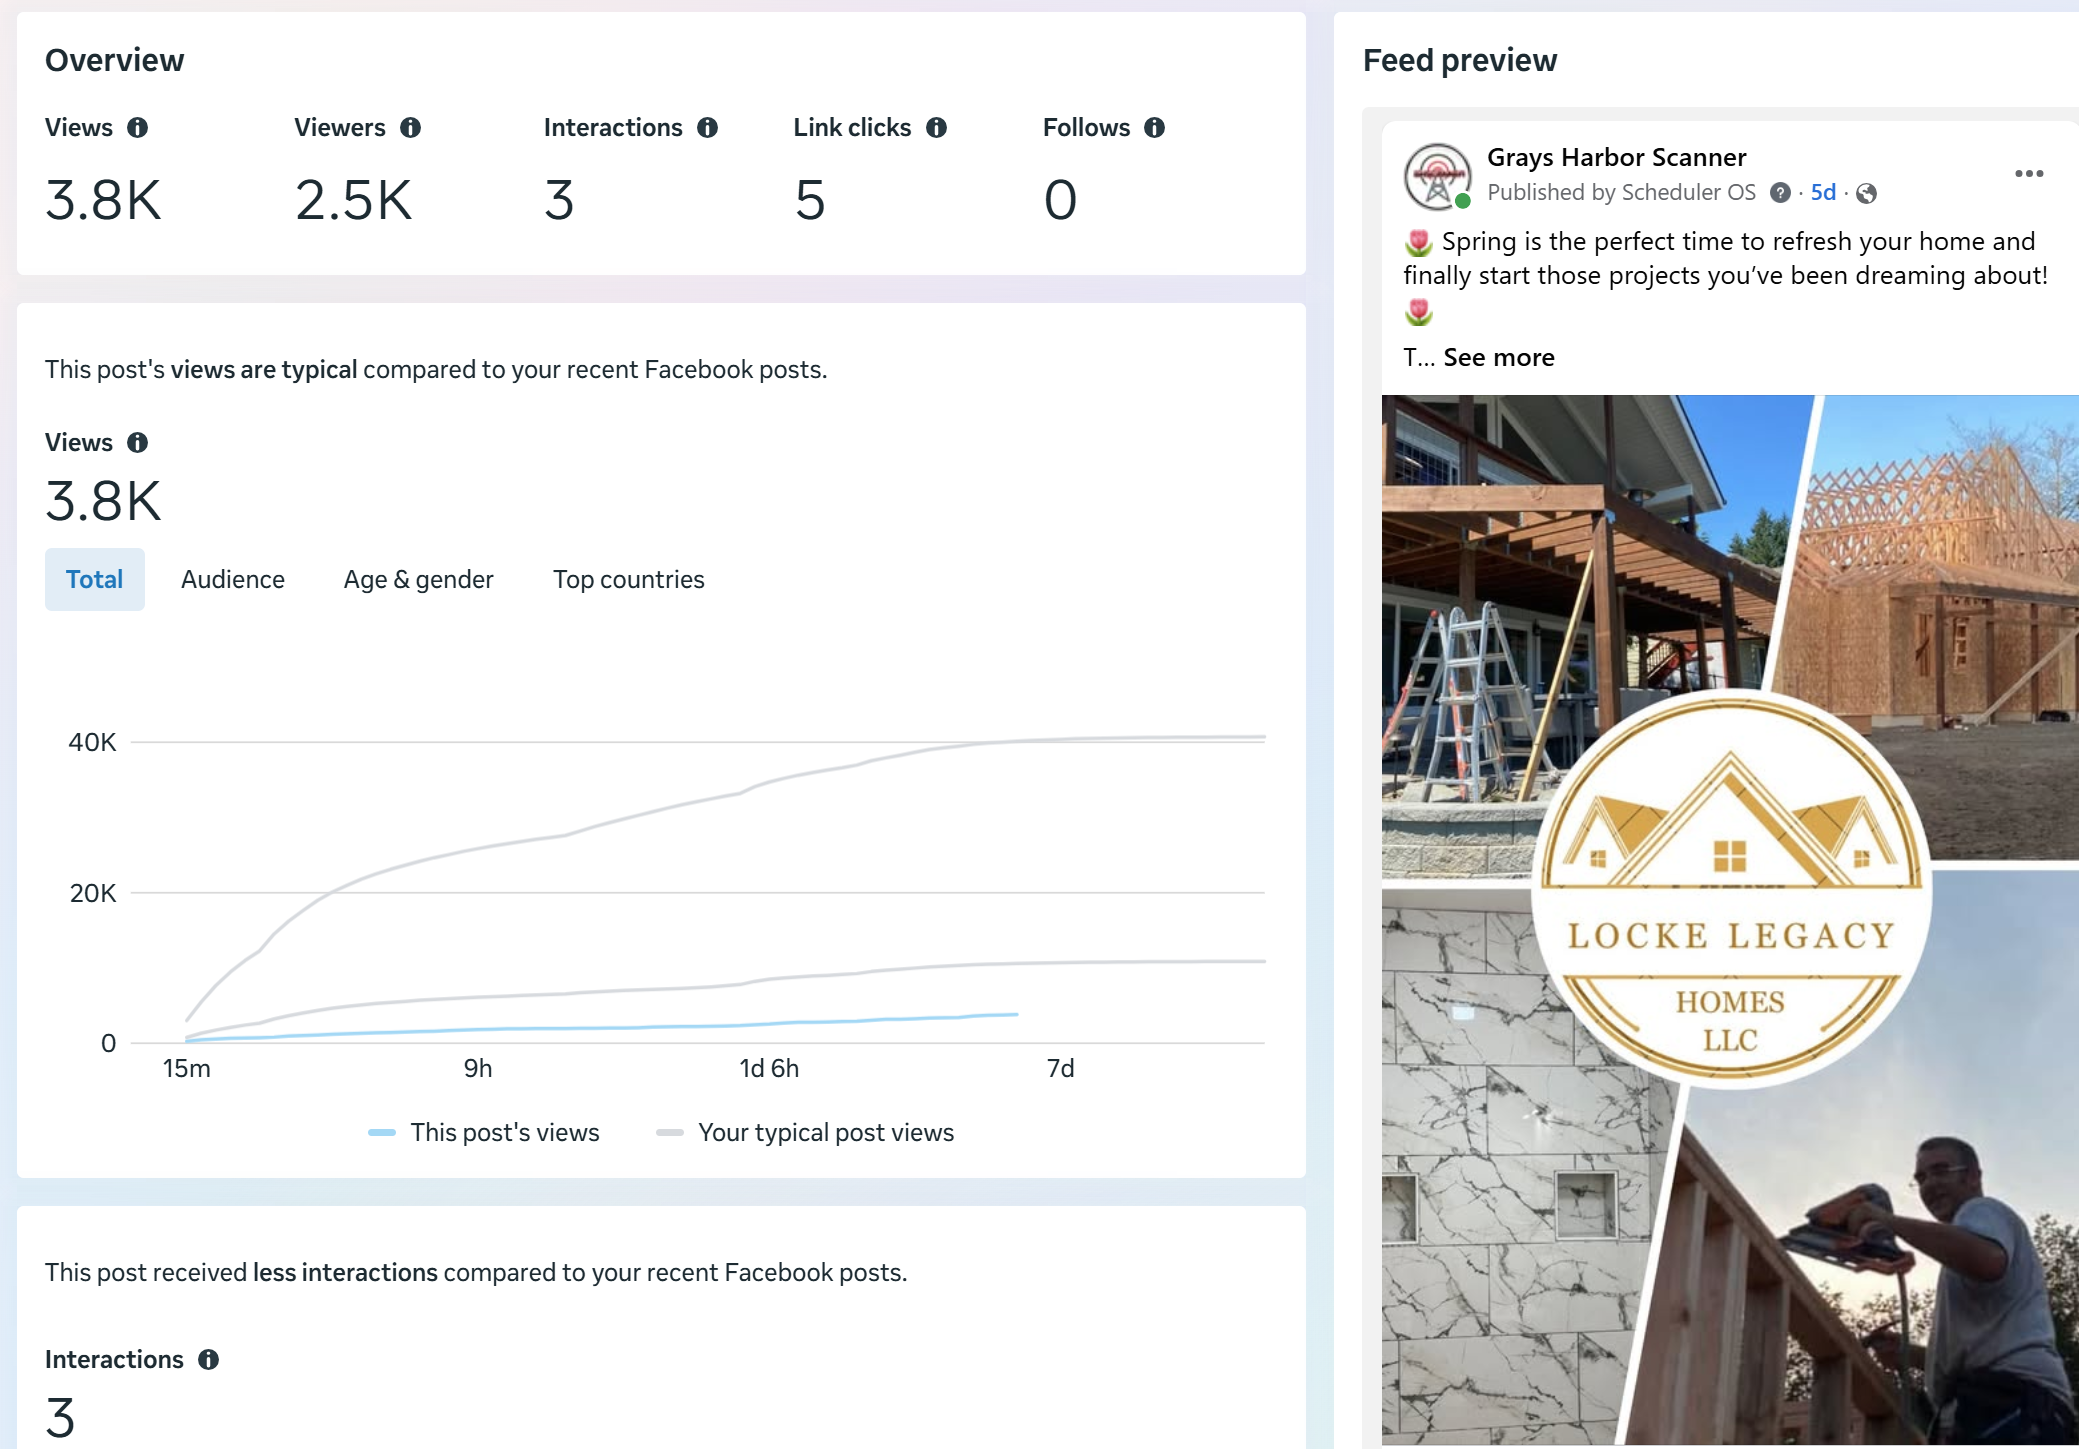This screenshot has height=1449, width=2079.
Task: Click the info icon by the lower Interactions heading
Action: click(x=209, y=1360)
